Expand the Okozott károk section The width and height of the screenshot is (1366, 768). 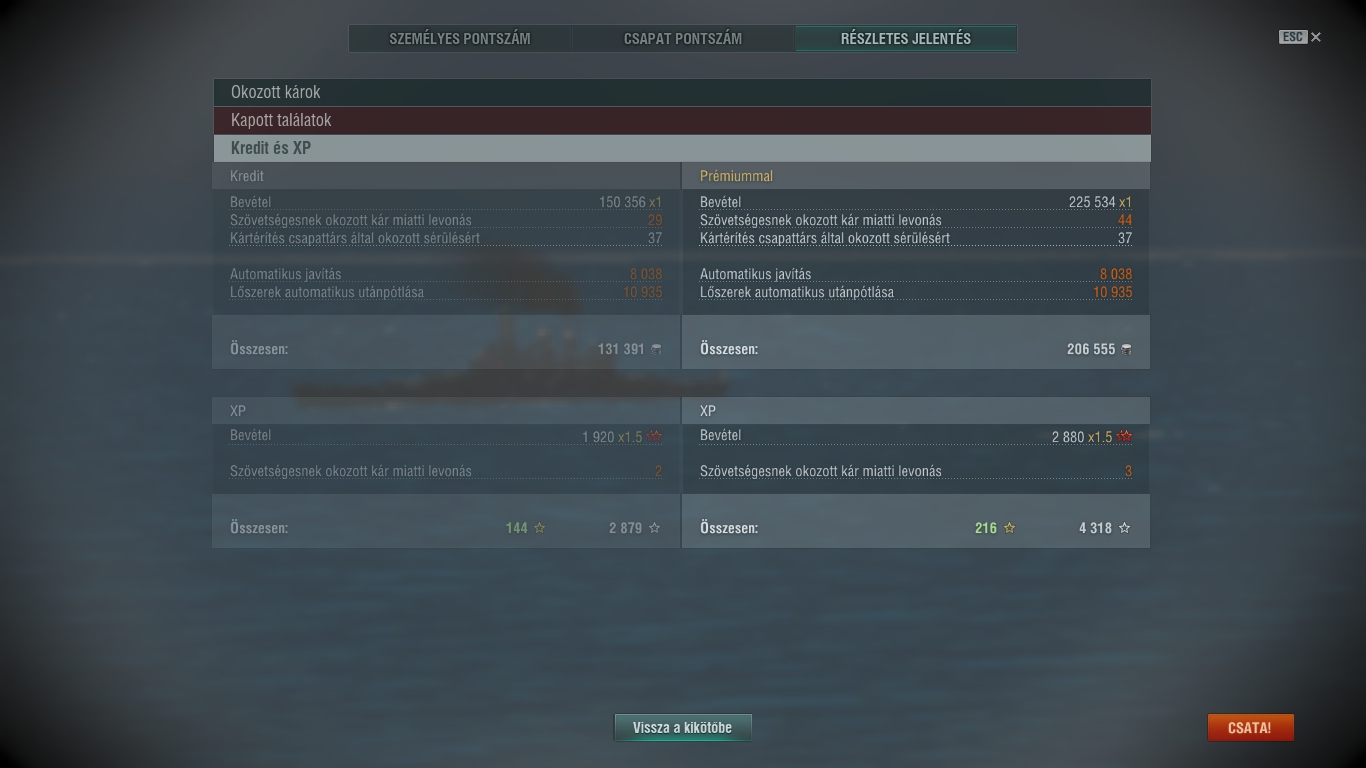[x=681, y=92]
